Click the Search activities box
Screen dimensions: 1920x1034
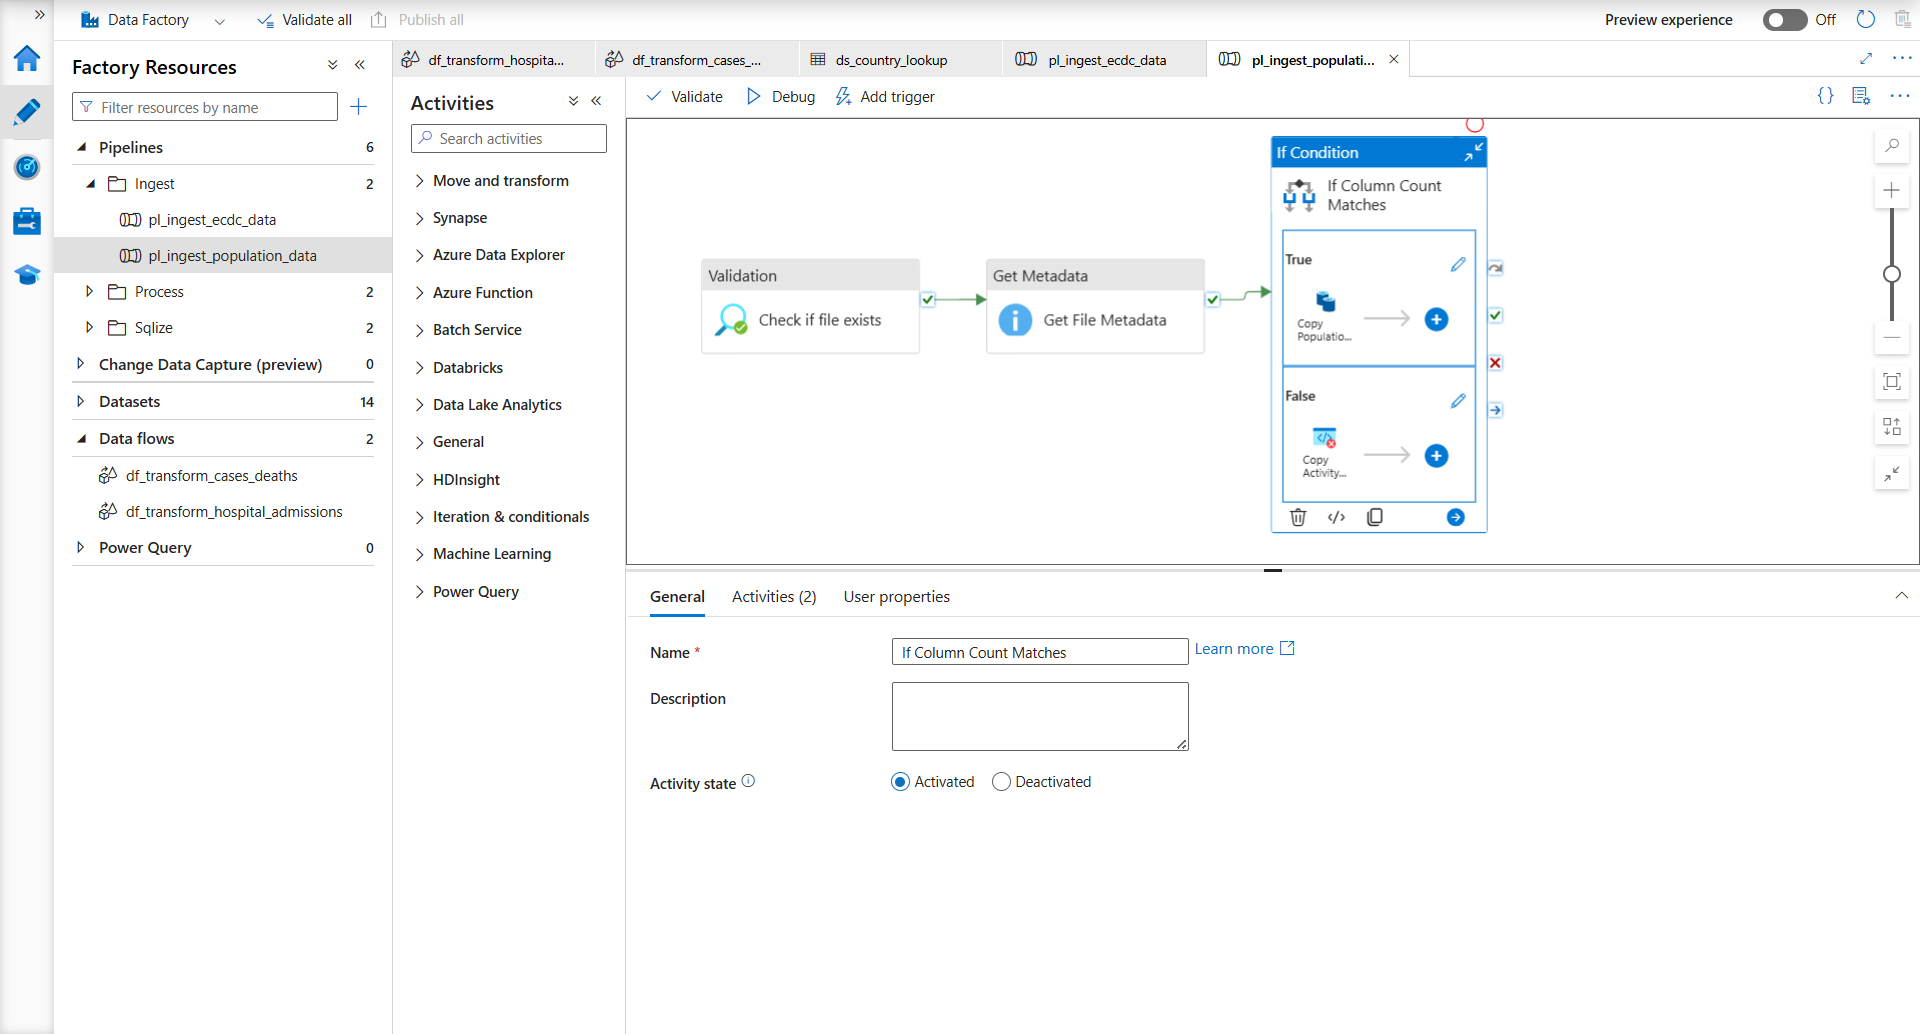click(508, 138)
